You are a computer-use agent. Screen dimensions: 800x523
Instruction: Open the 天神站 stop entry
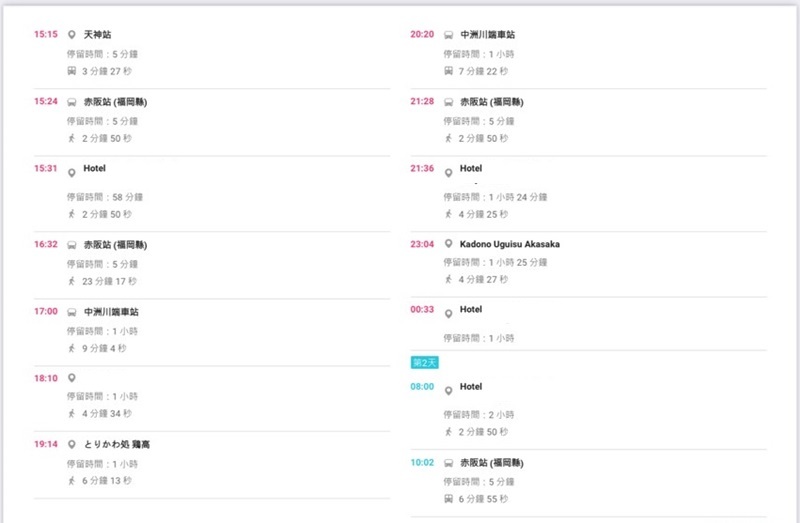pos(98,35)
